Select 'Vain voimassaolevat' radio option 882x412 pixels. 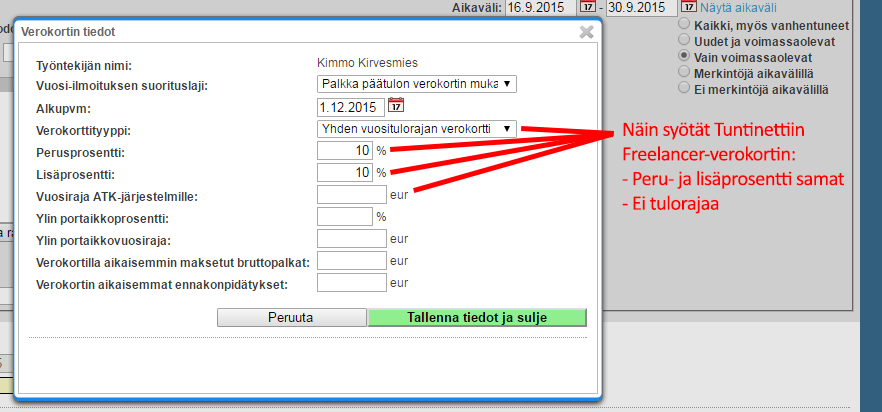[684, 56]
